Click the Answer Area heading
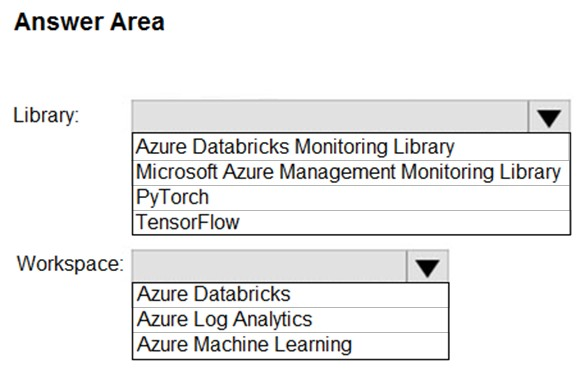This screenshot has height=369, width=580. (89, 22)
